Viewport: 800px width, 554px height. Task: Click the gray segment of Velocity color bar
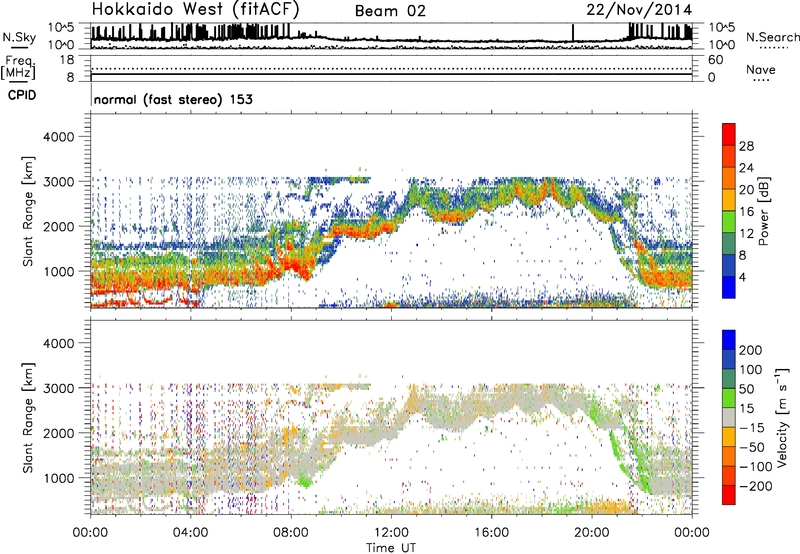[729, 417]
